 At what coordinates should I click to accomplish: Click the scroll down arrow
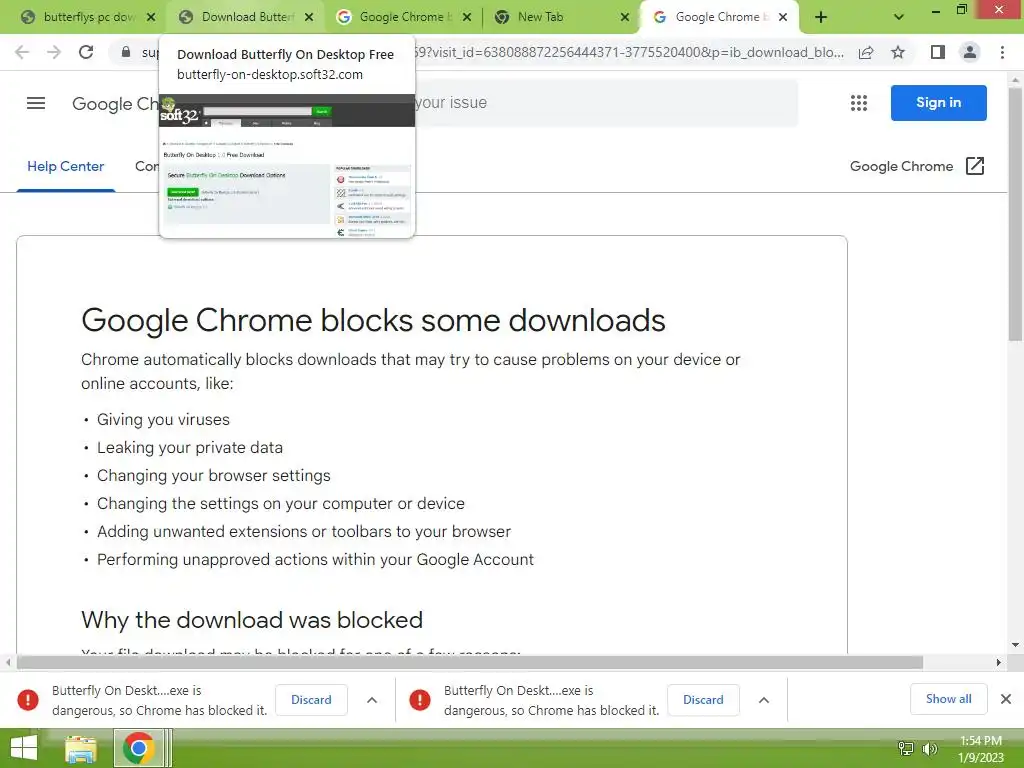click(1015, 645)
